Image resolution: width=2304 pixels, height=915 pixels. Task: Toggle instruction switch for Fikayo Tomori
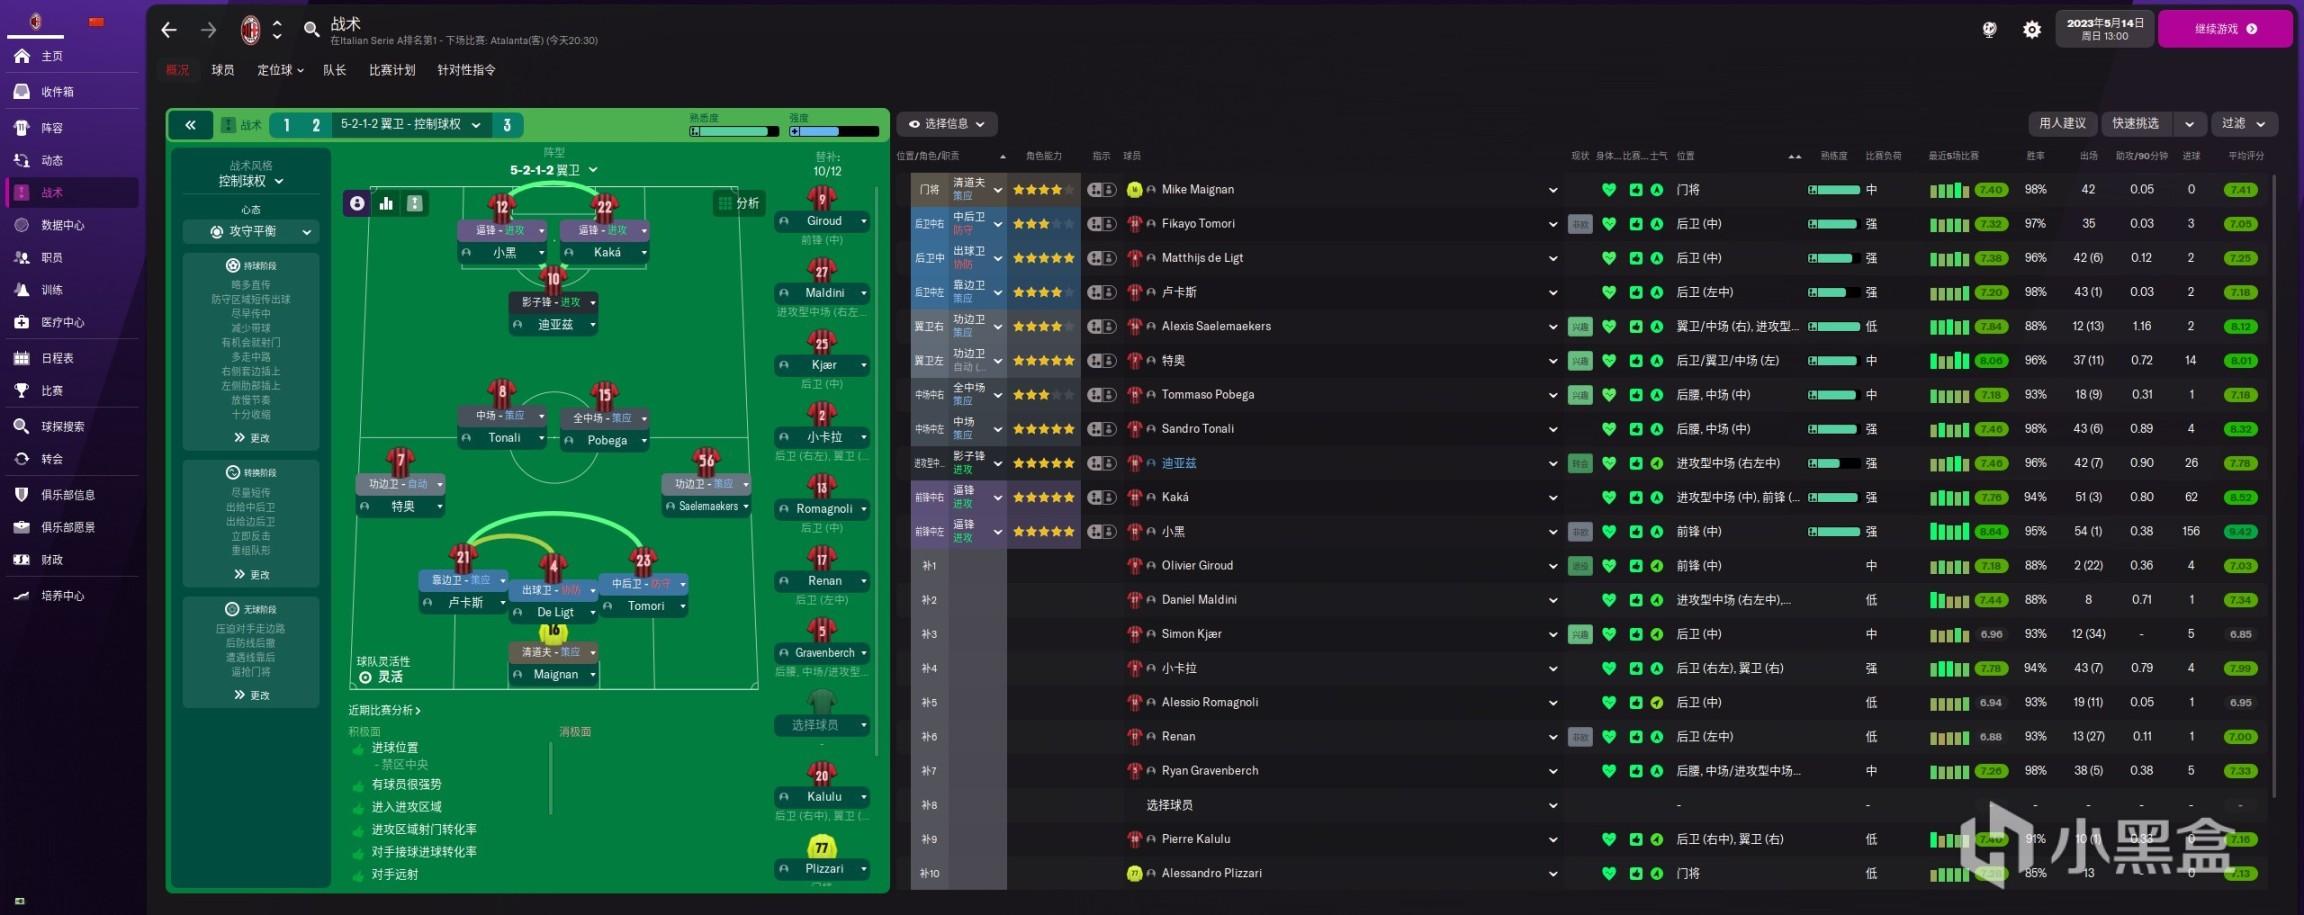pos(1101,224)
